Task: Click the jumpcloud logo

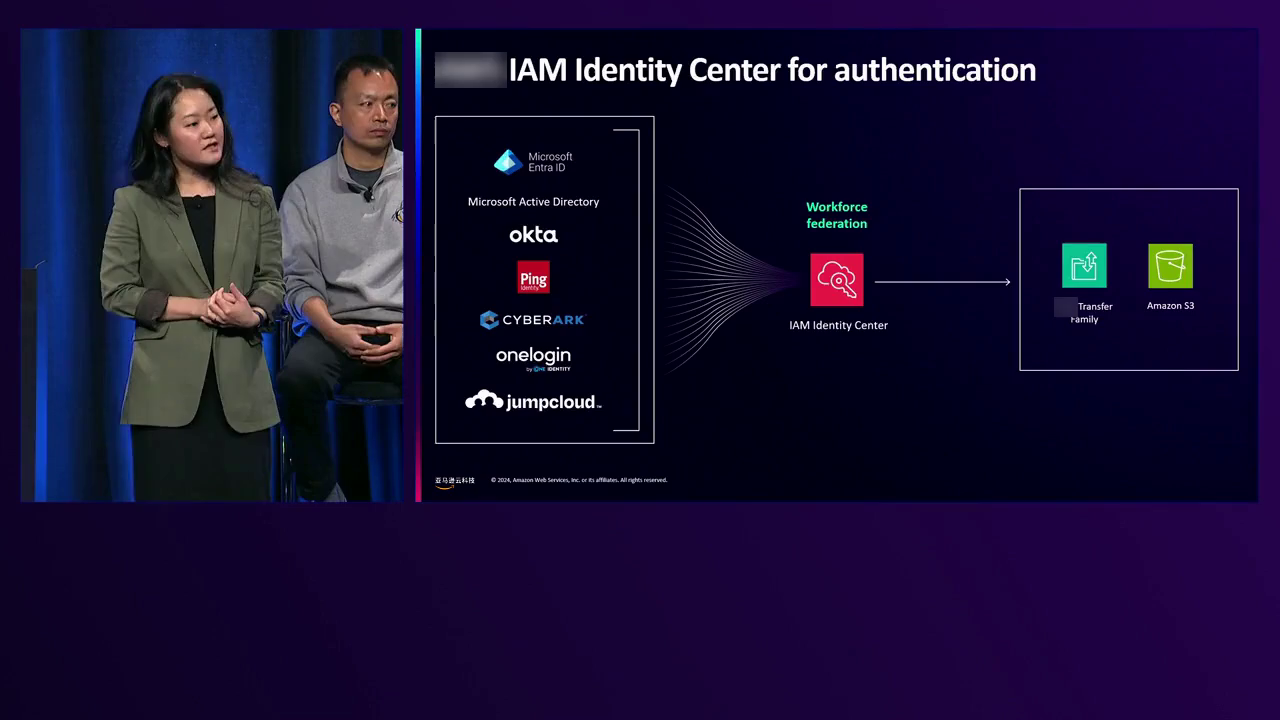Action: (533, 401)
